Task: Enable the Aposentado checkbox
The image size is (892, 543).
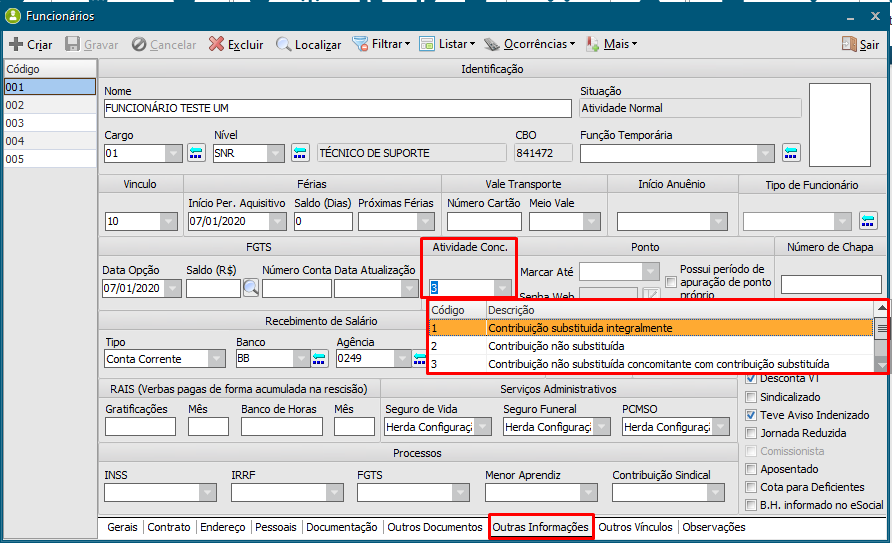Action: pos(753,469)
